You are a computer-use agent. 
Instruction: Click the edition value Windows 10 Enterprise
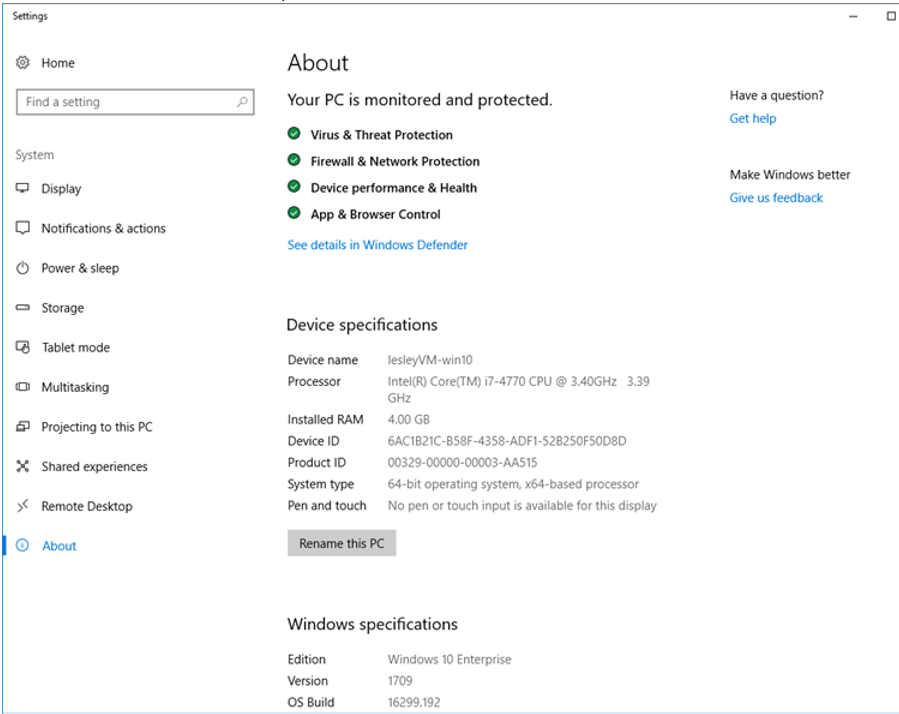(x=449, y=659)
